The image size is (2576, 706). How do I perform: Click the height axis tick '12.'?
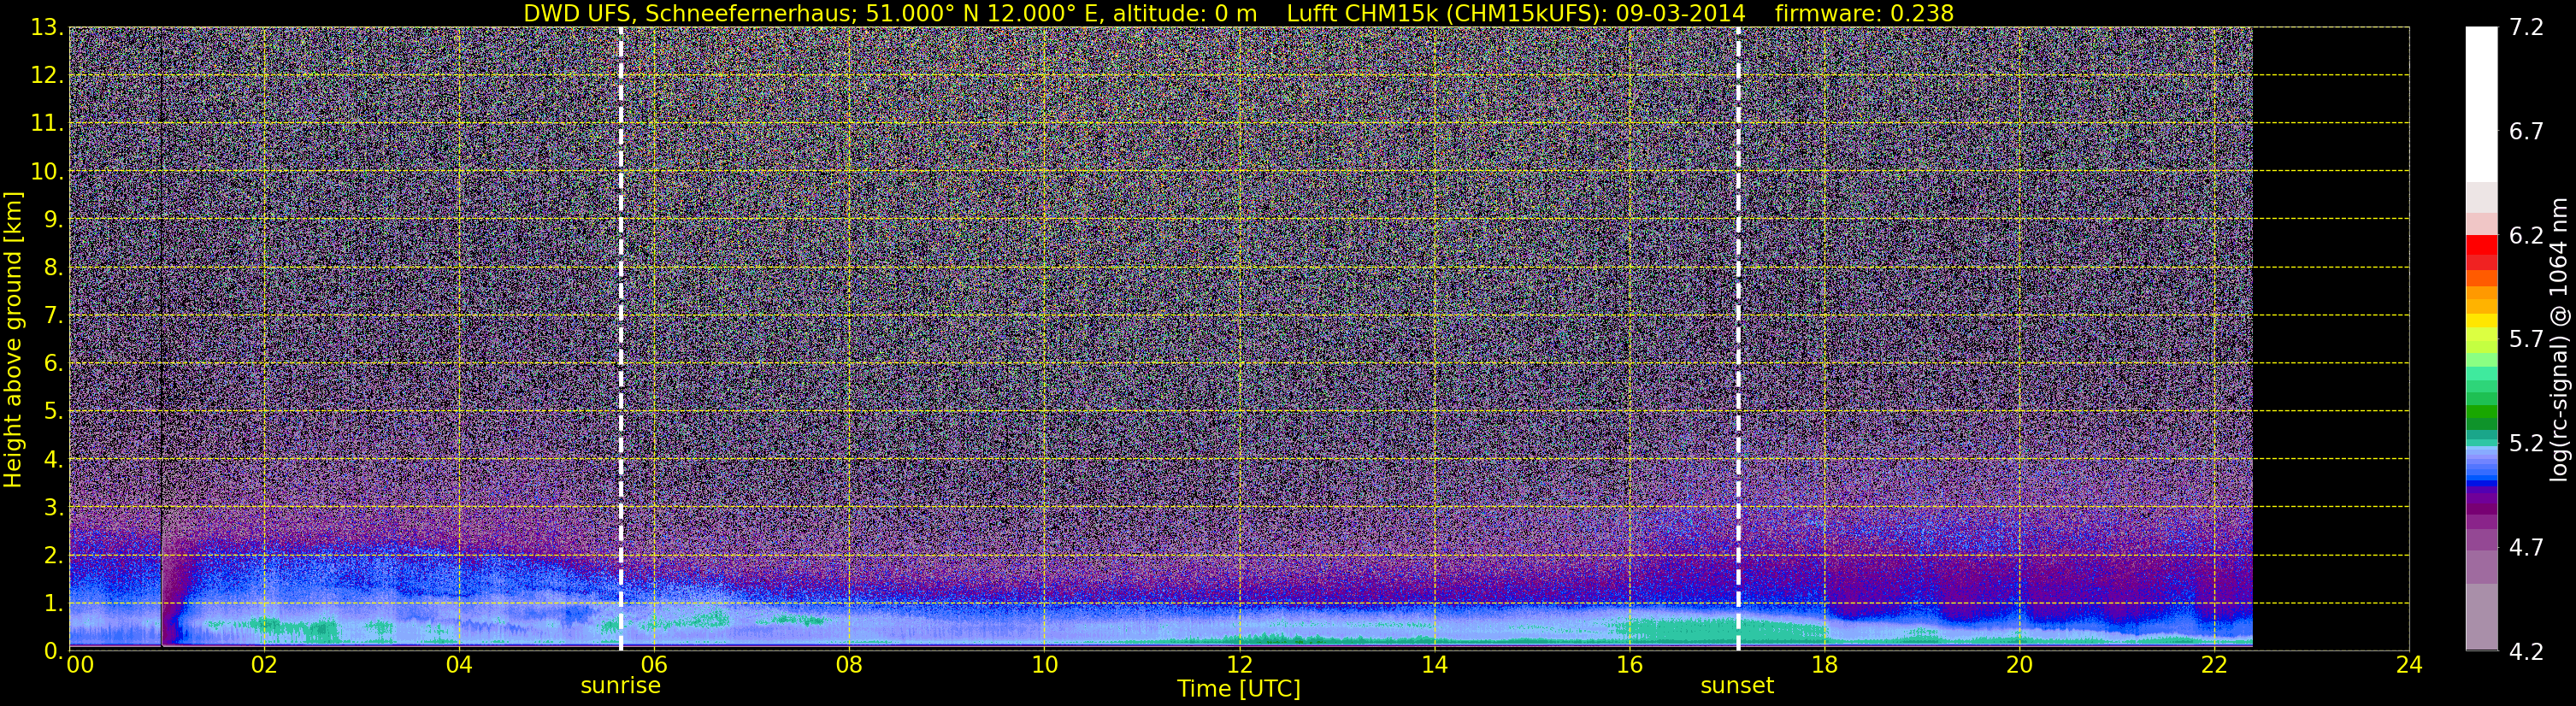click(x=46, y=76)
